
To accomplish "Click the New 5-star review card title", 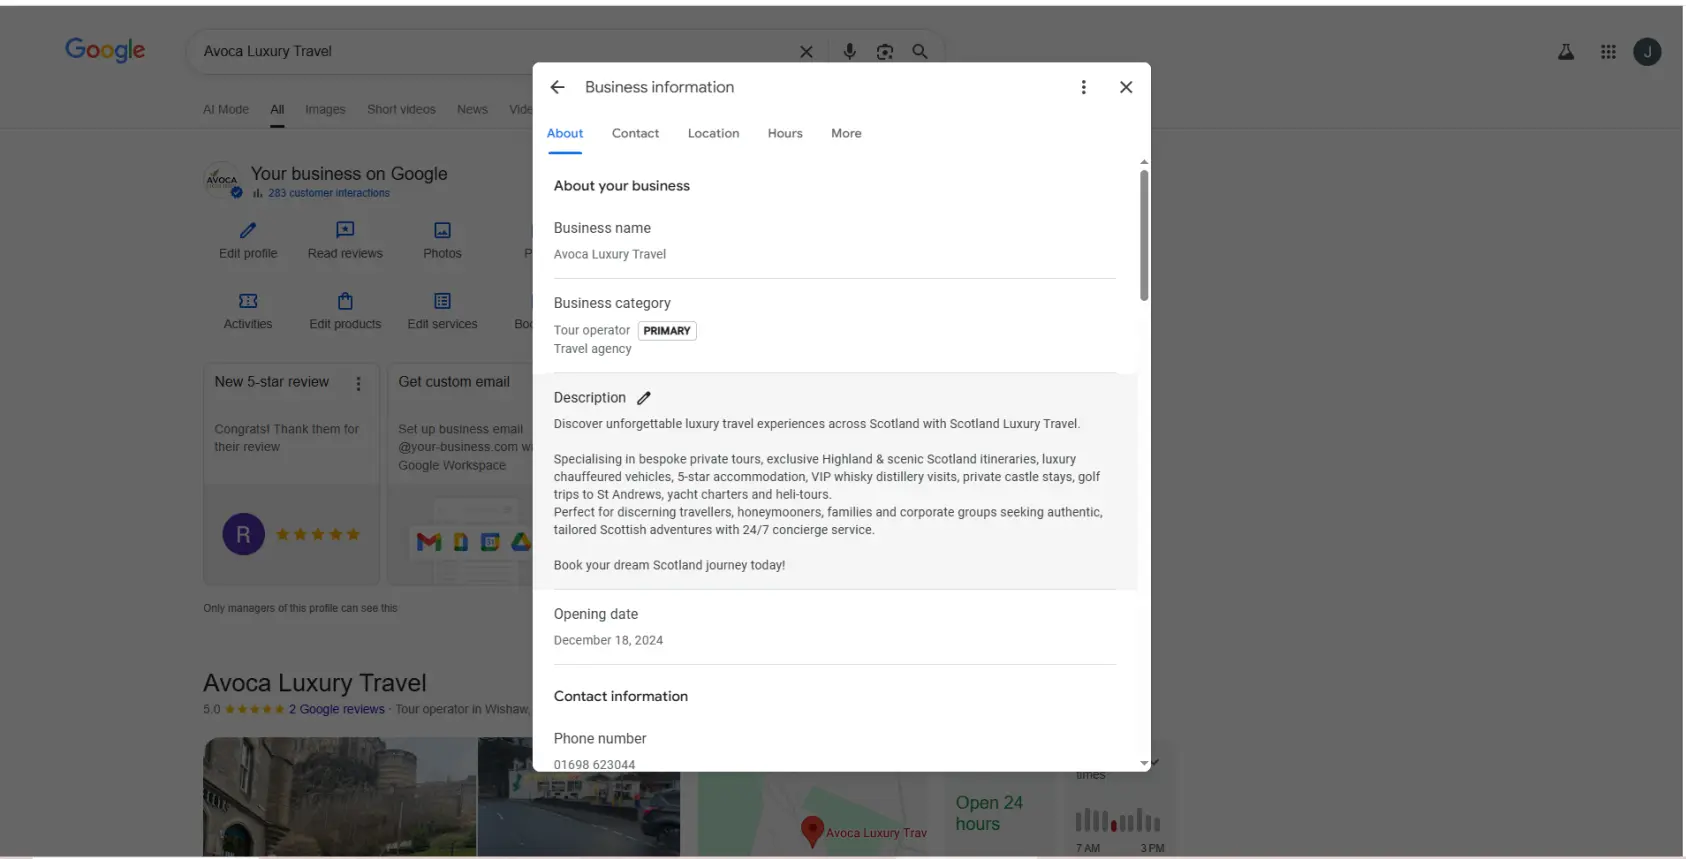I will (x=271, y=382).
